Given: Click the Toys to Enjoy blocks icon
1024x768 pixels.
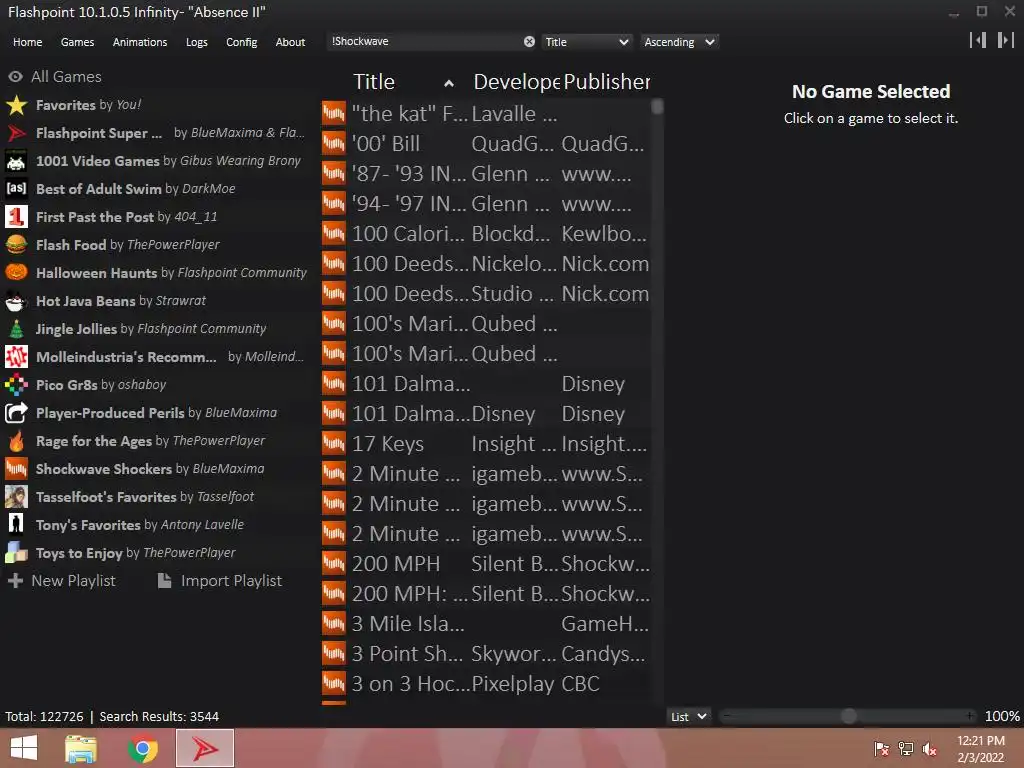Looking at the screenshot, I should [x=16, y=553].
